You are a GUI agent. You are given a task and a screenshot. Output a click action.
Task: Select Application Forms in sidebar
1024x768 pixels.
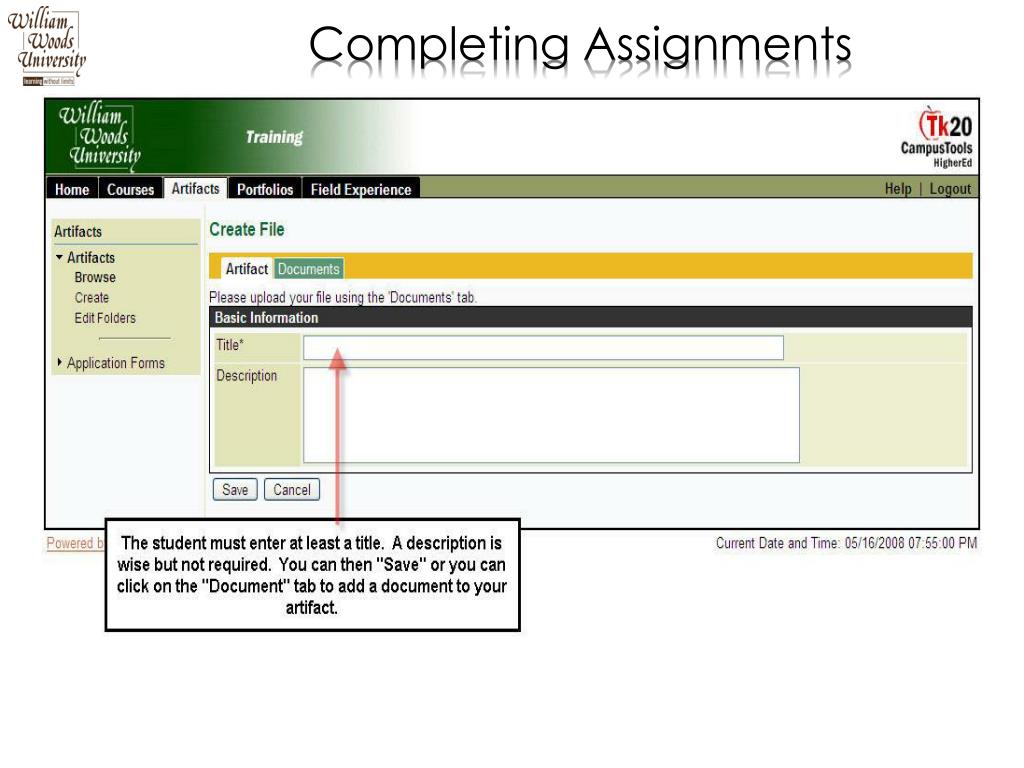(116, 362)
